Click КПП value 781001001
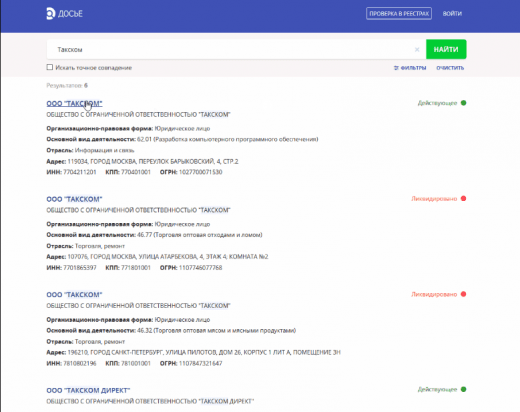The height and width of the screenshot is (412, 520). coord(136,363)
